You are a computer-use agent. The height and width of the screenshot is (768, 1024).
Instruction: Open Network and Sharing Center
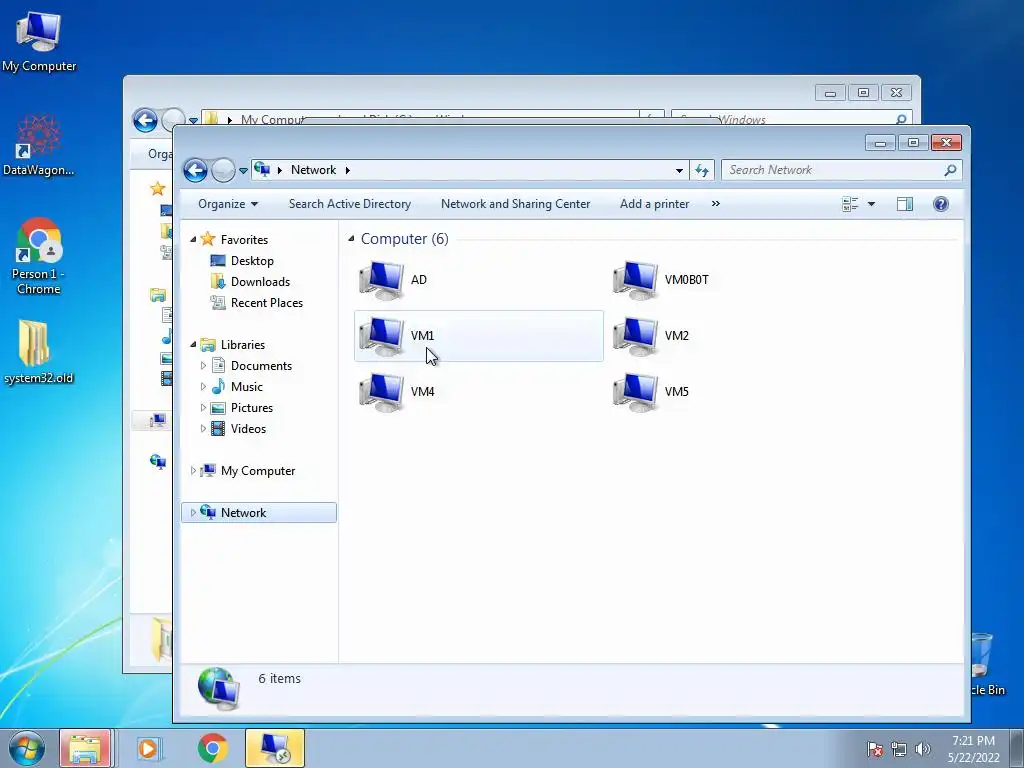point(515,204)
